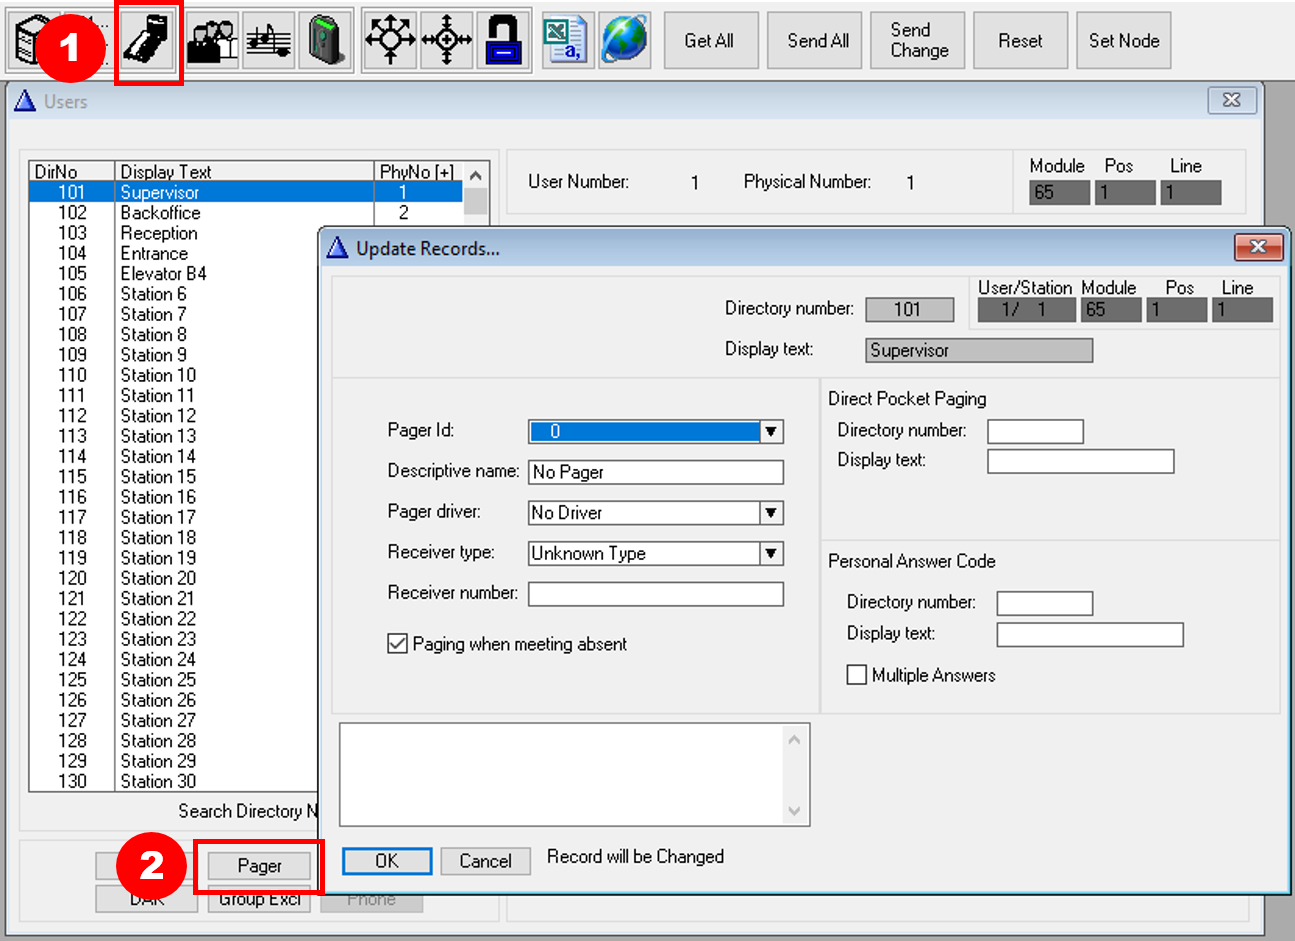1295x941 pixels.
Task: Click the inward arrows crosshair icon
Action: [447, 41]
